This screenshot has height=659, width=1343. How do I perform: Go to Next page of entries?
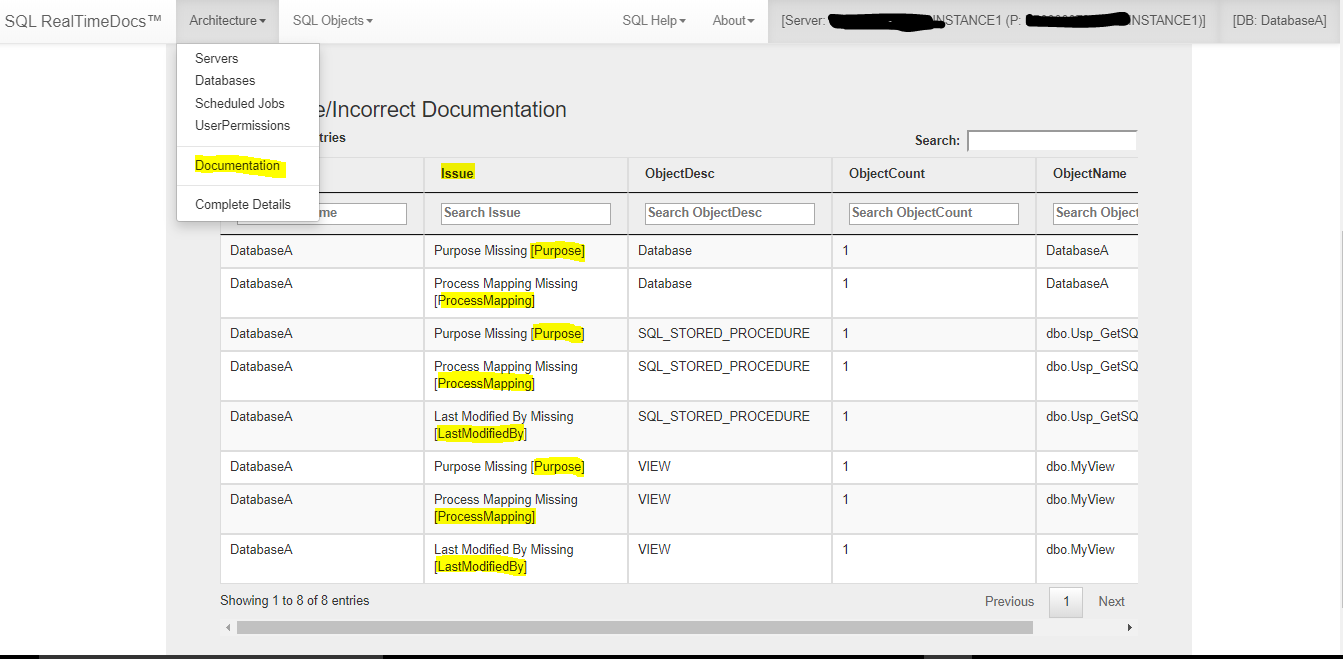coord(1111,601)
